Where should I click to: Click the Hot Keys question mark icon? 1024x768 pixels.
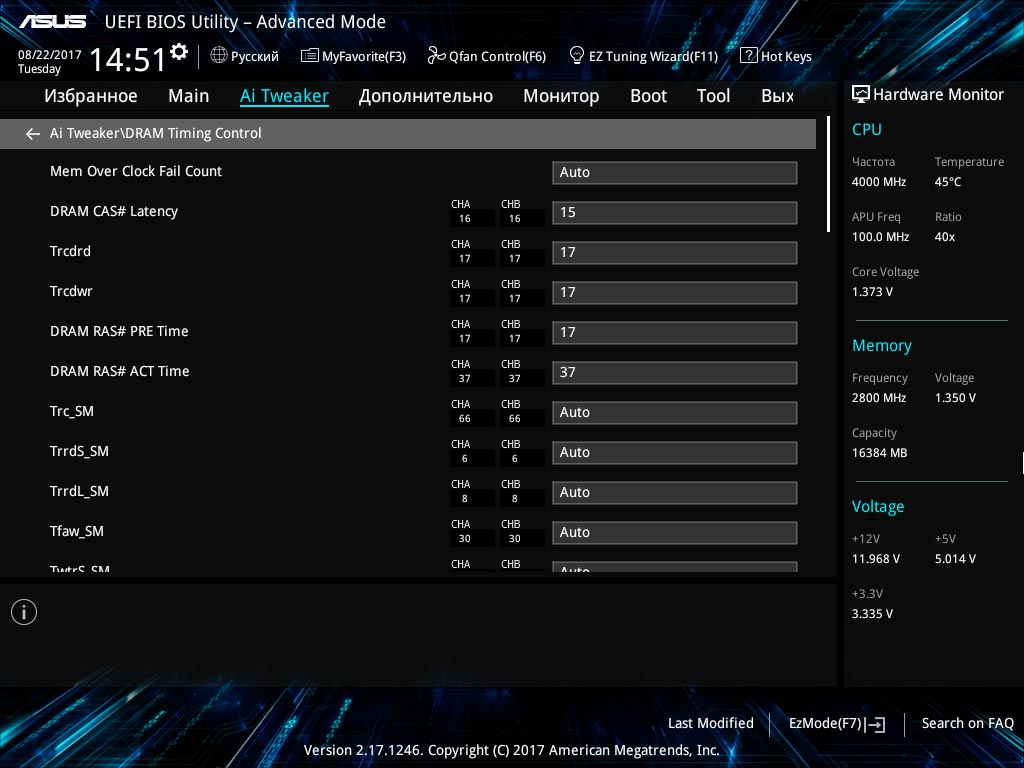pos(748,56)
